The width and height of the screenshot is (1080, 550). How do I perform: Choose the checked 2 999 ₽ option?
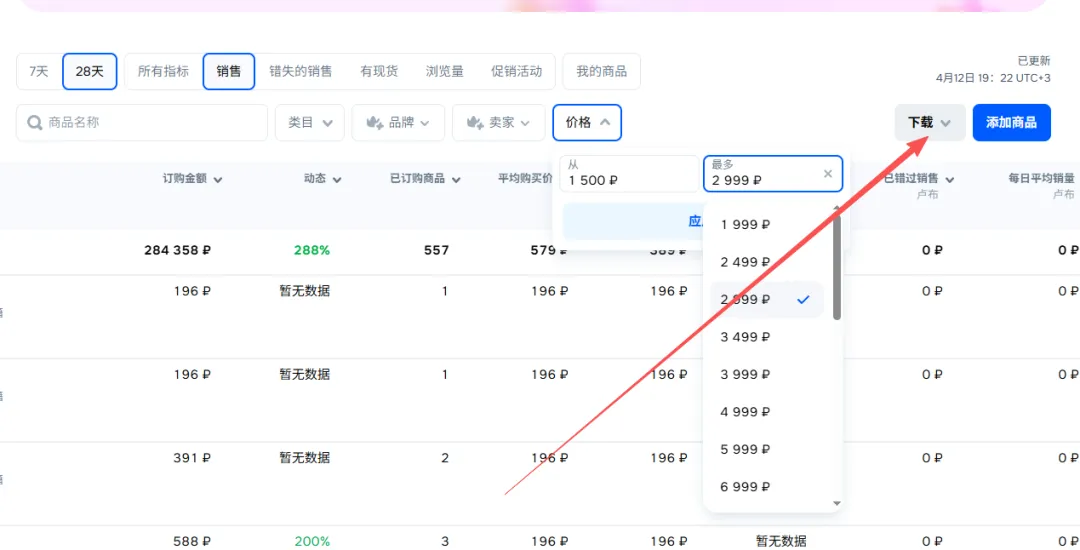(767, 299)
